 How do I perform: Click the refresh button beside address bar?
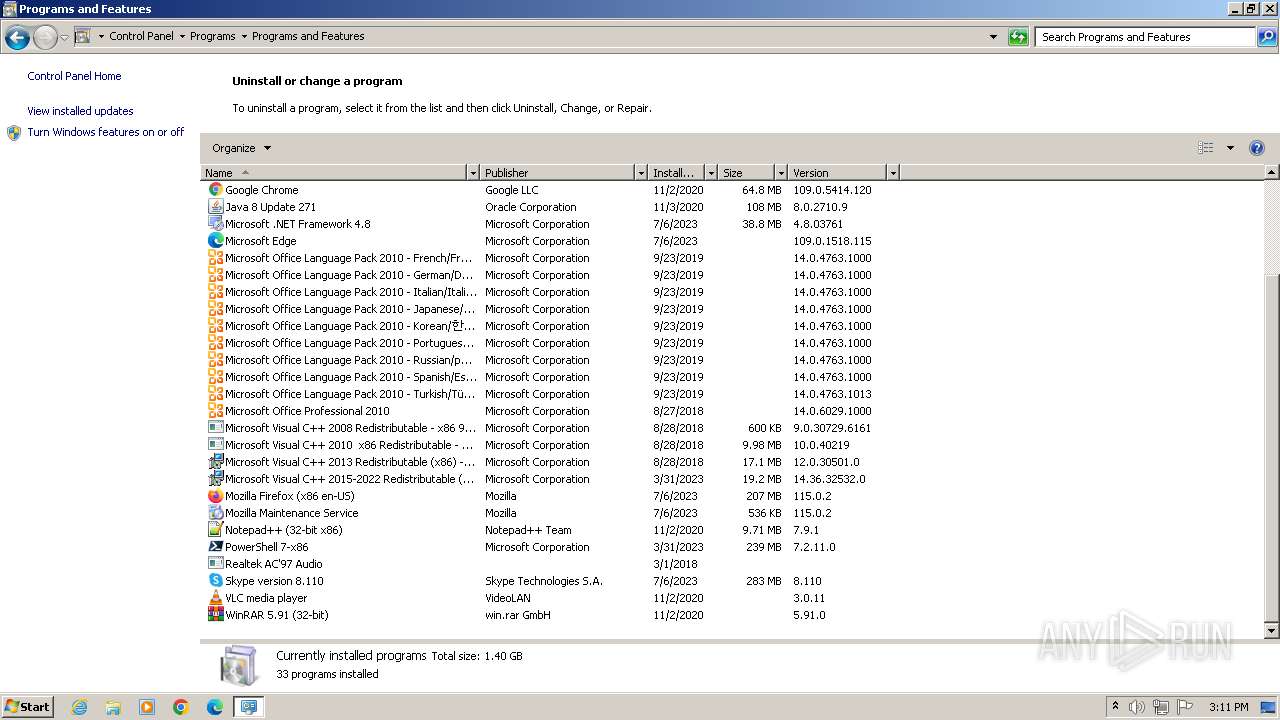click(1018, 37)
